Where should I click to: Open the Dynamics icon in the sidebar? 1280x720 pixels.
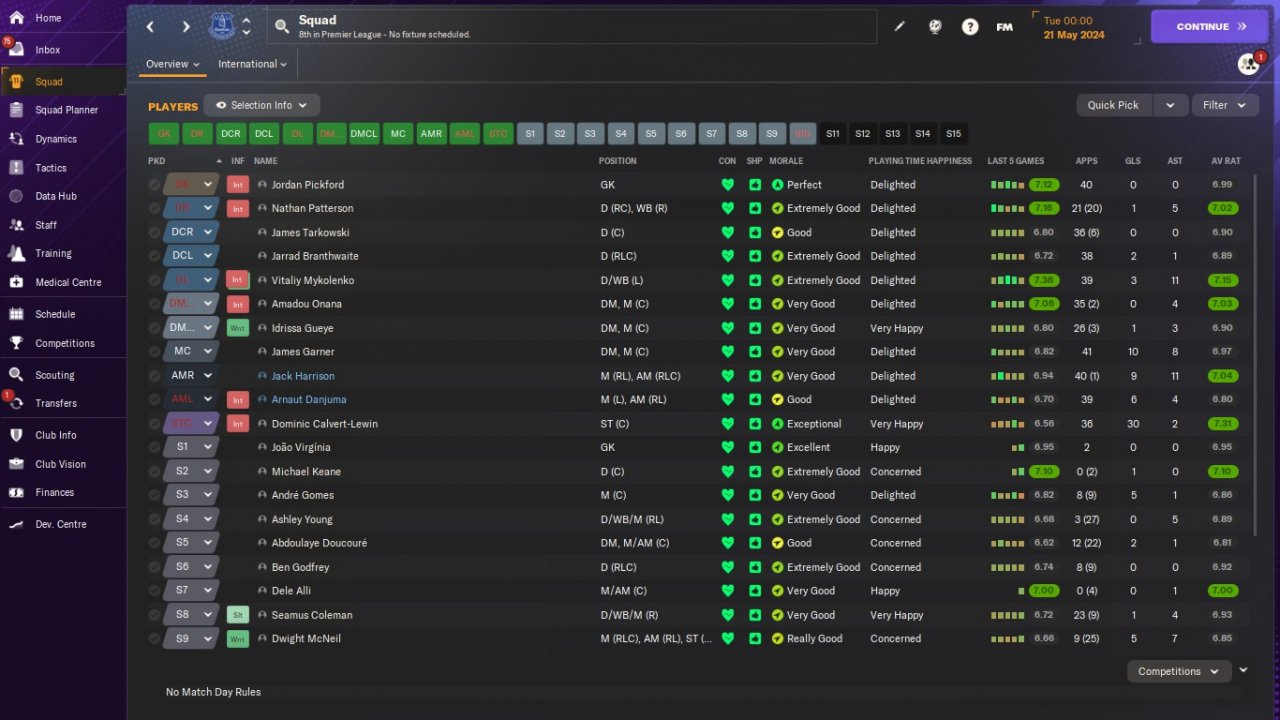pos(16,139)
